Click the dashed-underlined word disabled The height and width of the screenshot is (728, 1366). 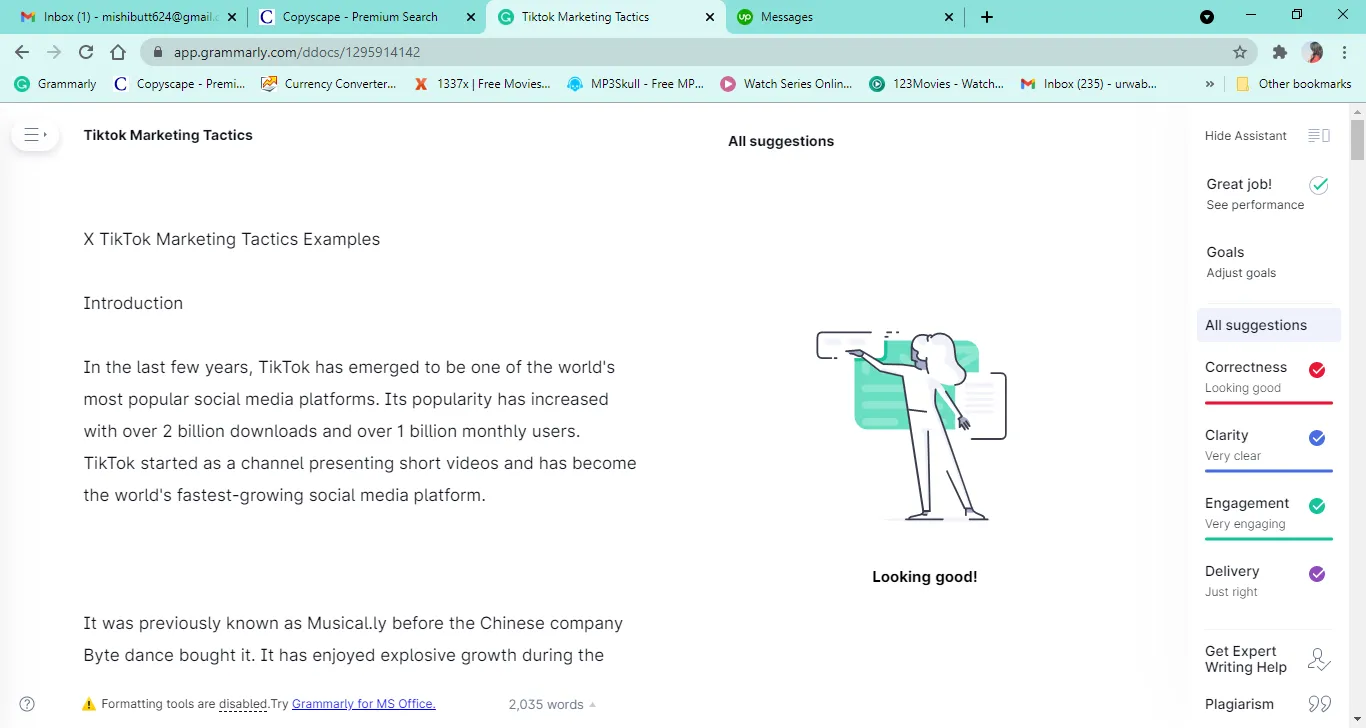tap(243, 704)
